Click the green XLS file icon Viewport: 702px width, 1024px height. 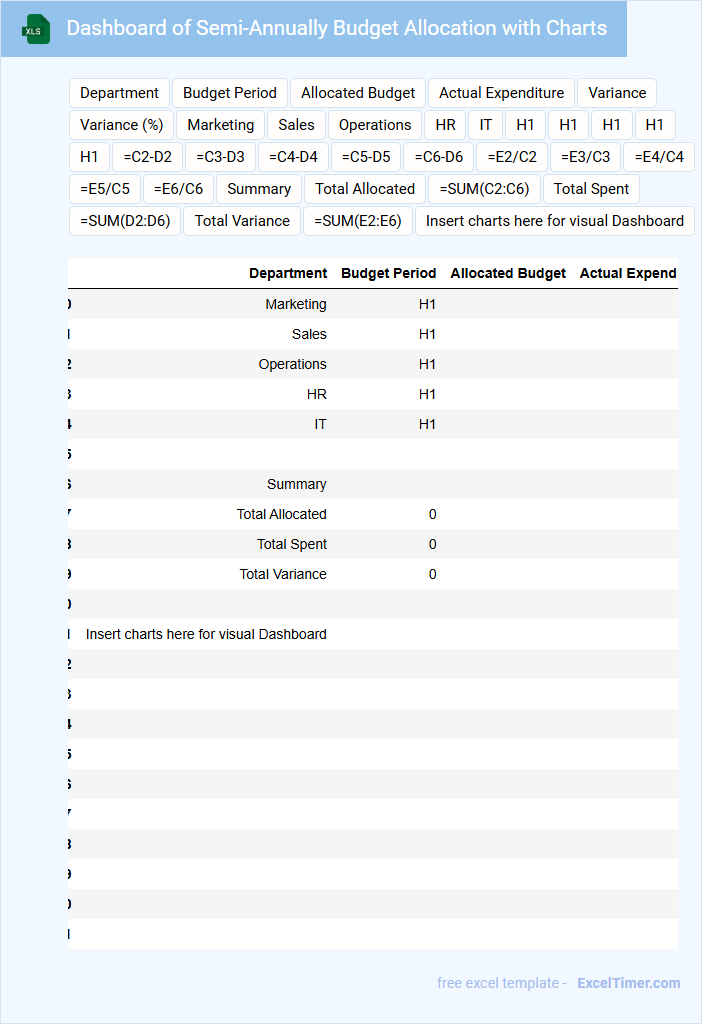(36, 29)
